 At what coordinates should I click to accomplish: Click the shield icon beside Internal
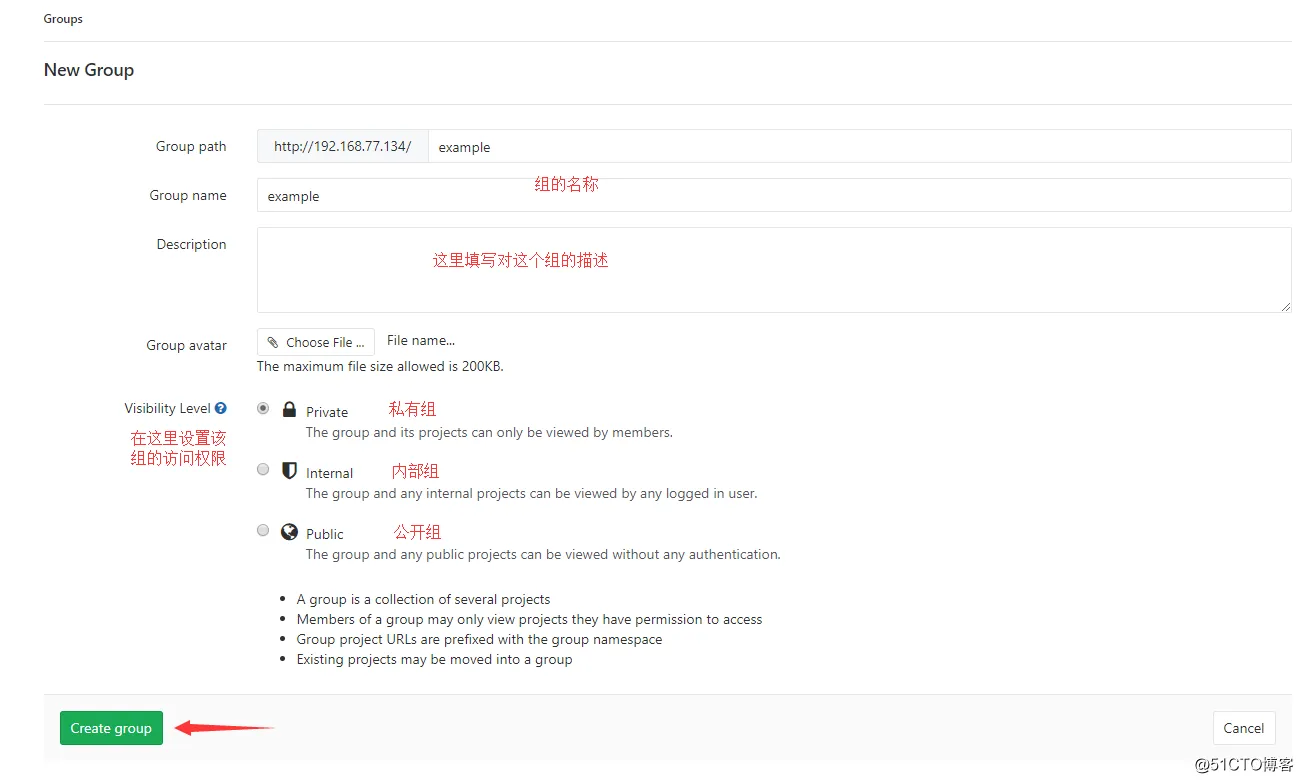(289, 470)
